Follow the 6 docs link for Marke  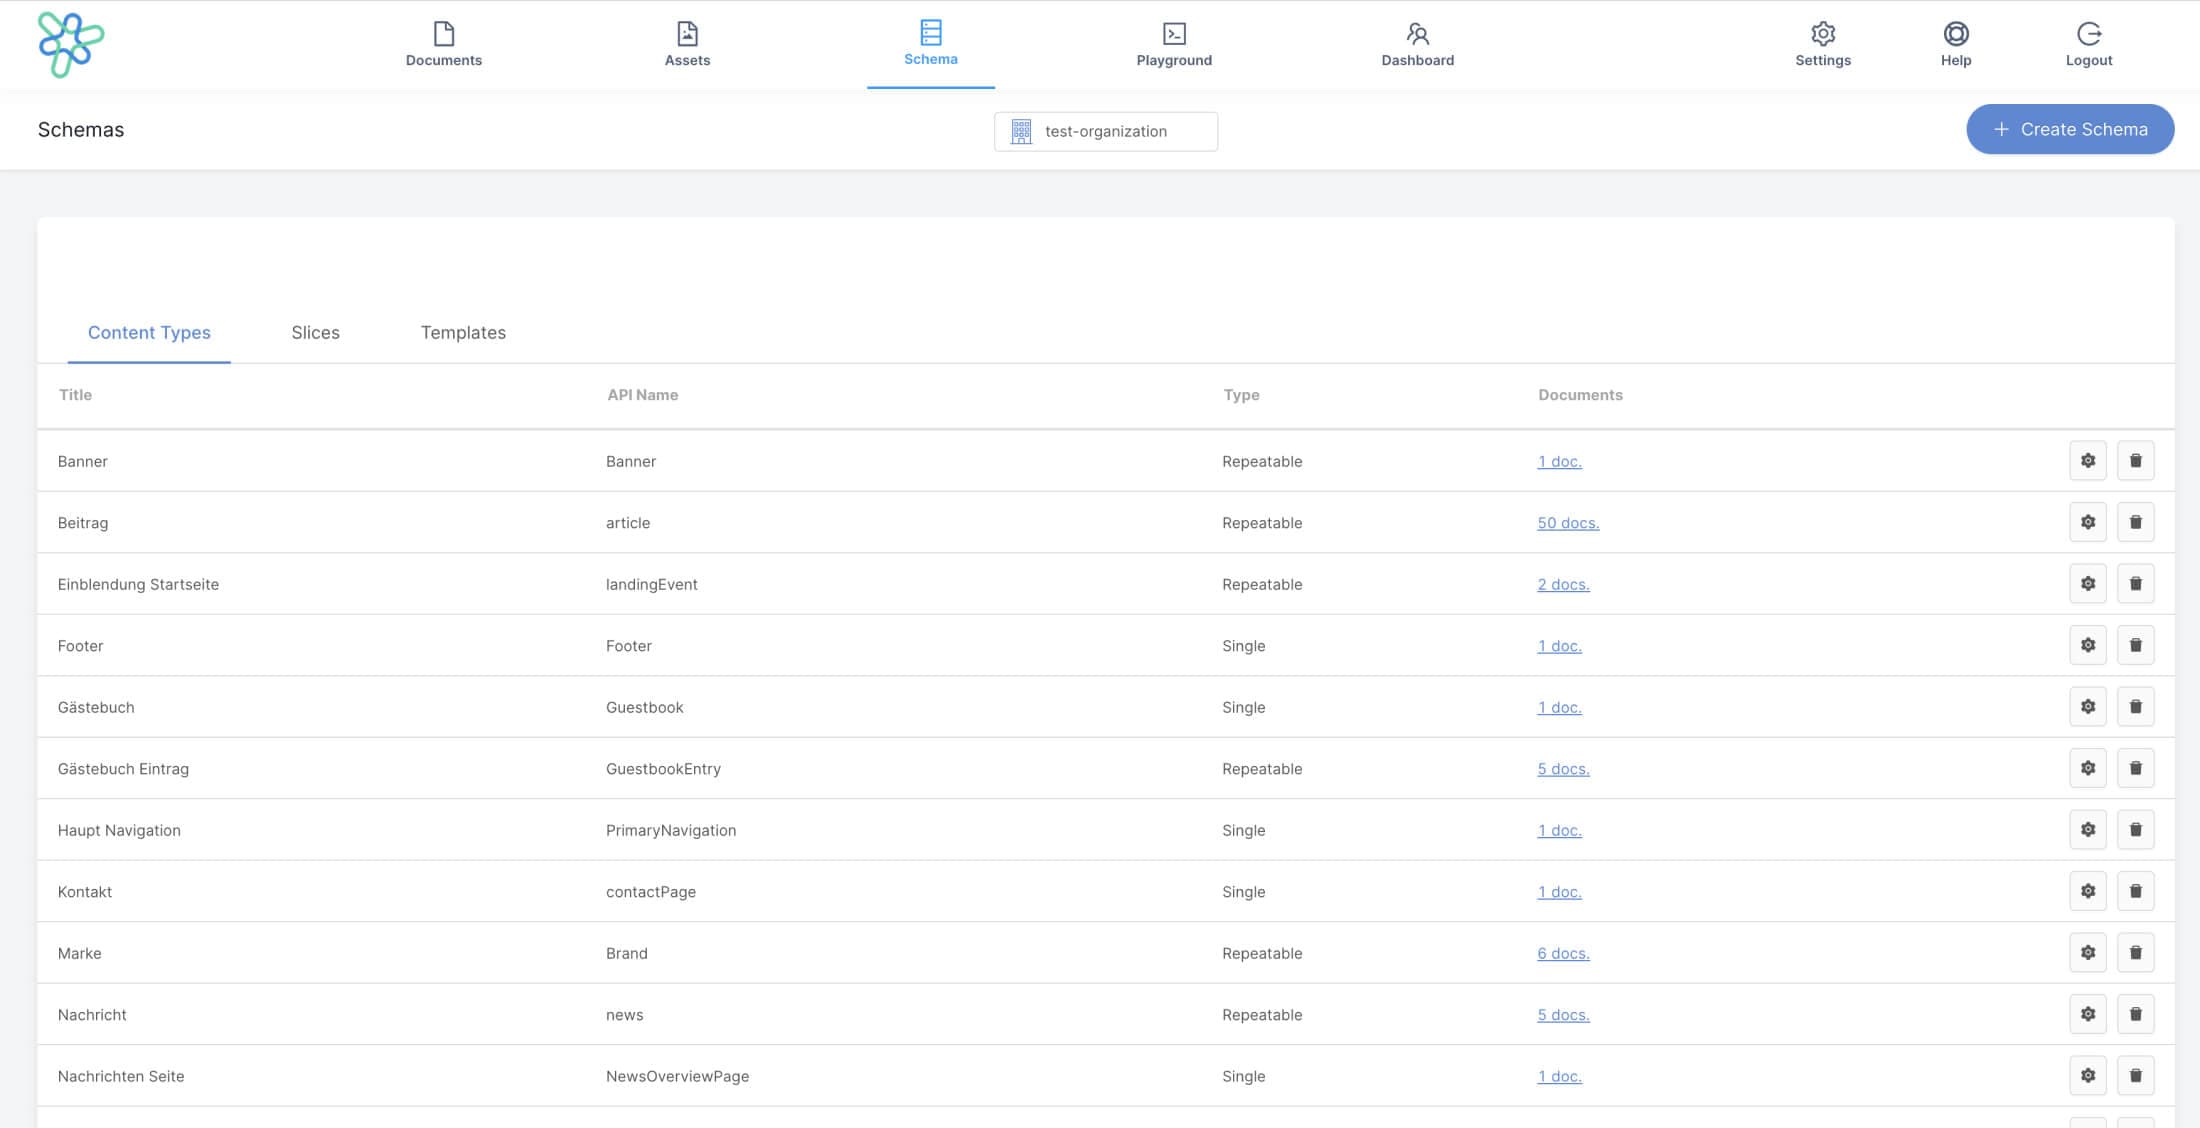pos(1562,953)
